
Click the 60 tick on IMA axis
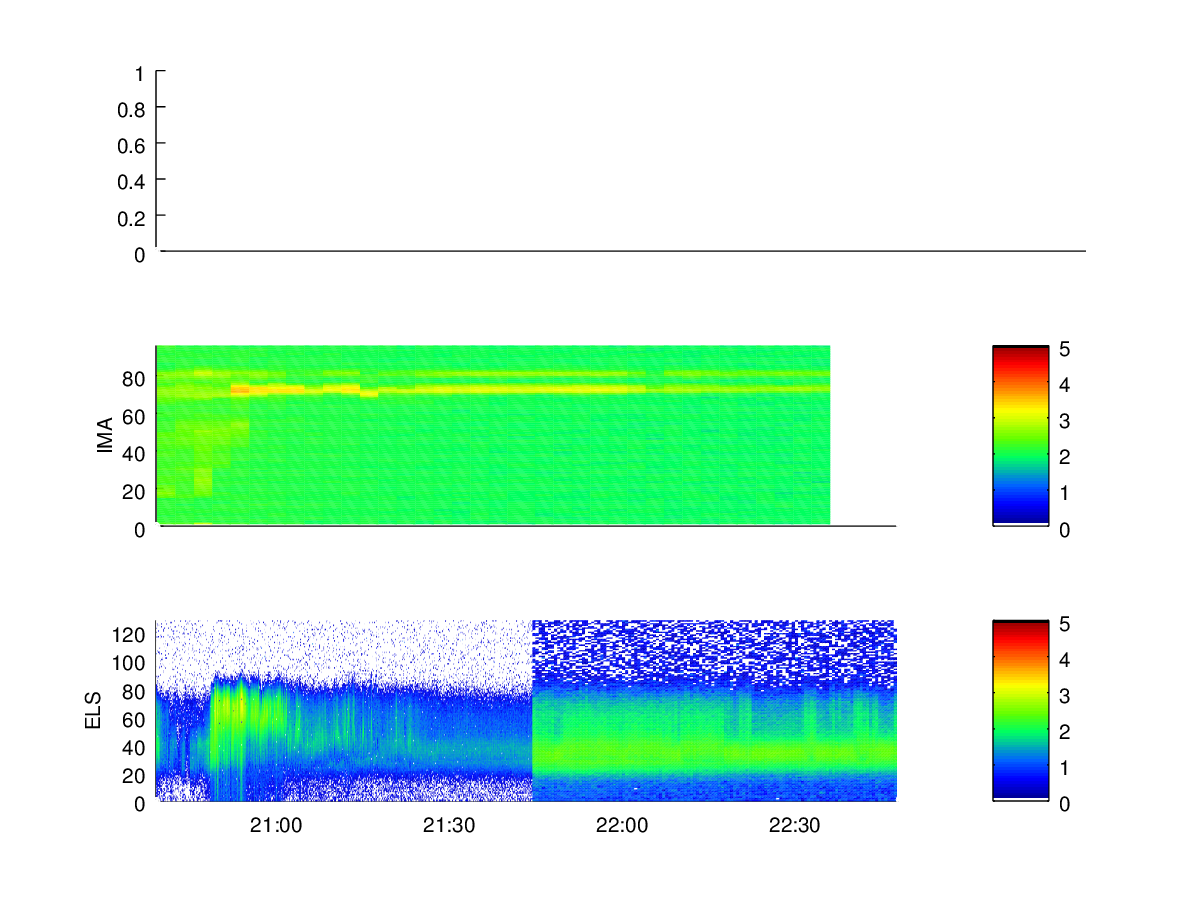tap(135, 416)
